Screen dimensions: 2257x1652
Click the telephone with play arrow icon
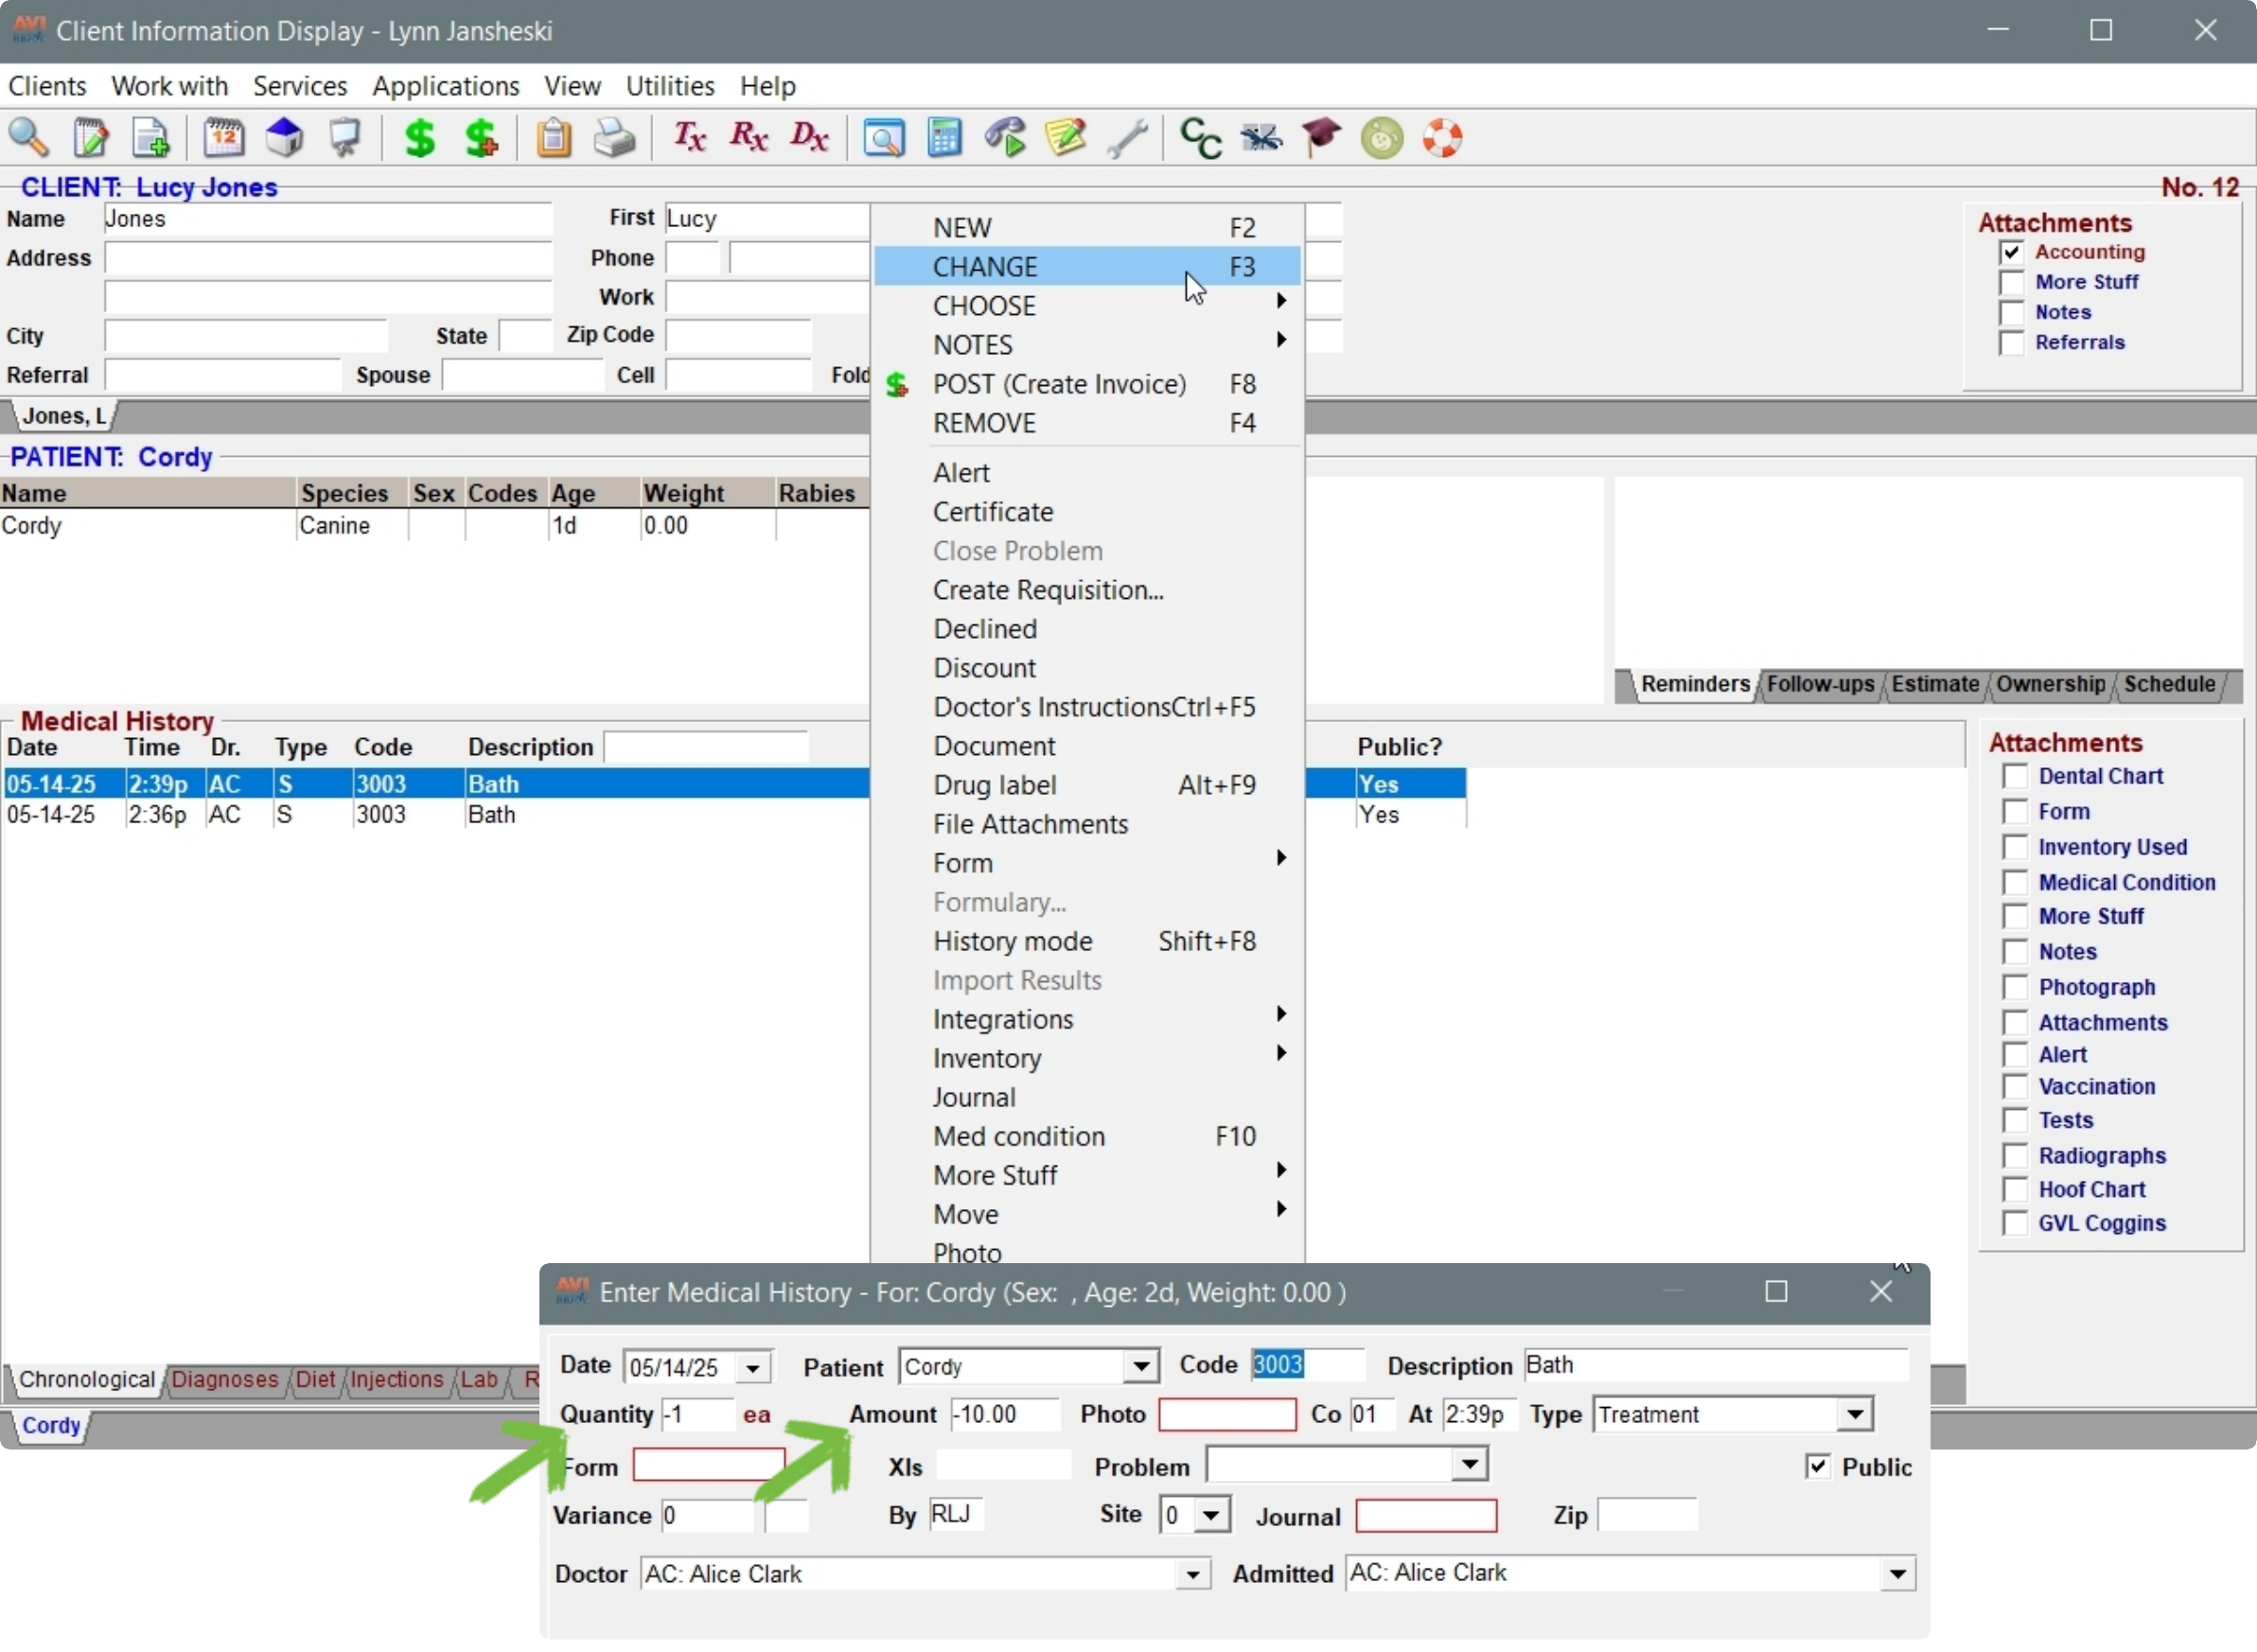click(1005, 137)
